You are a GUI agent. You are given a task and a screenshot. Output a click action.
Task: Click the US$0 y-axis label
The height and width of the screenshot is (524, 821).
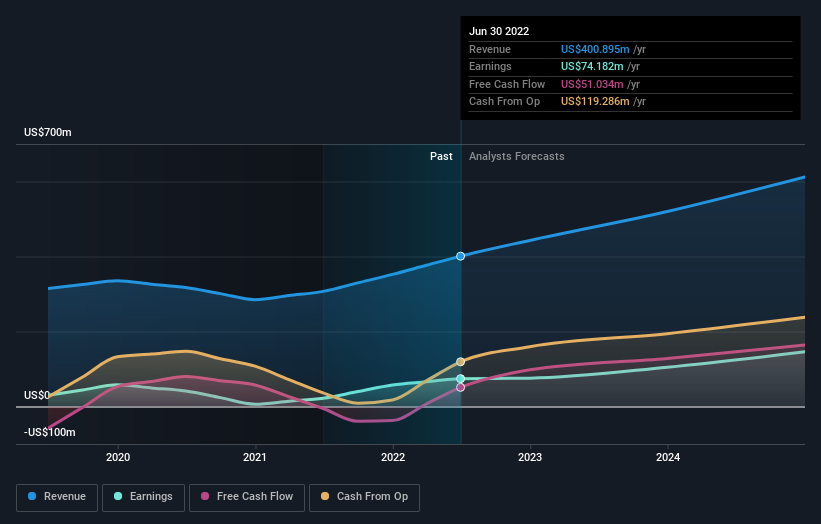[37, 395]
